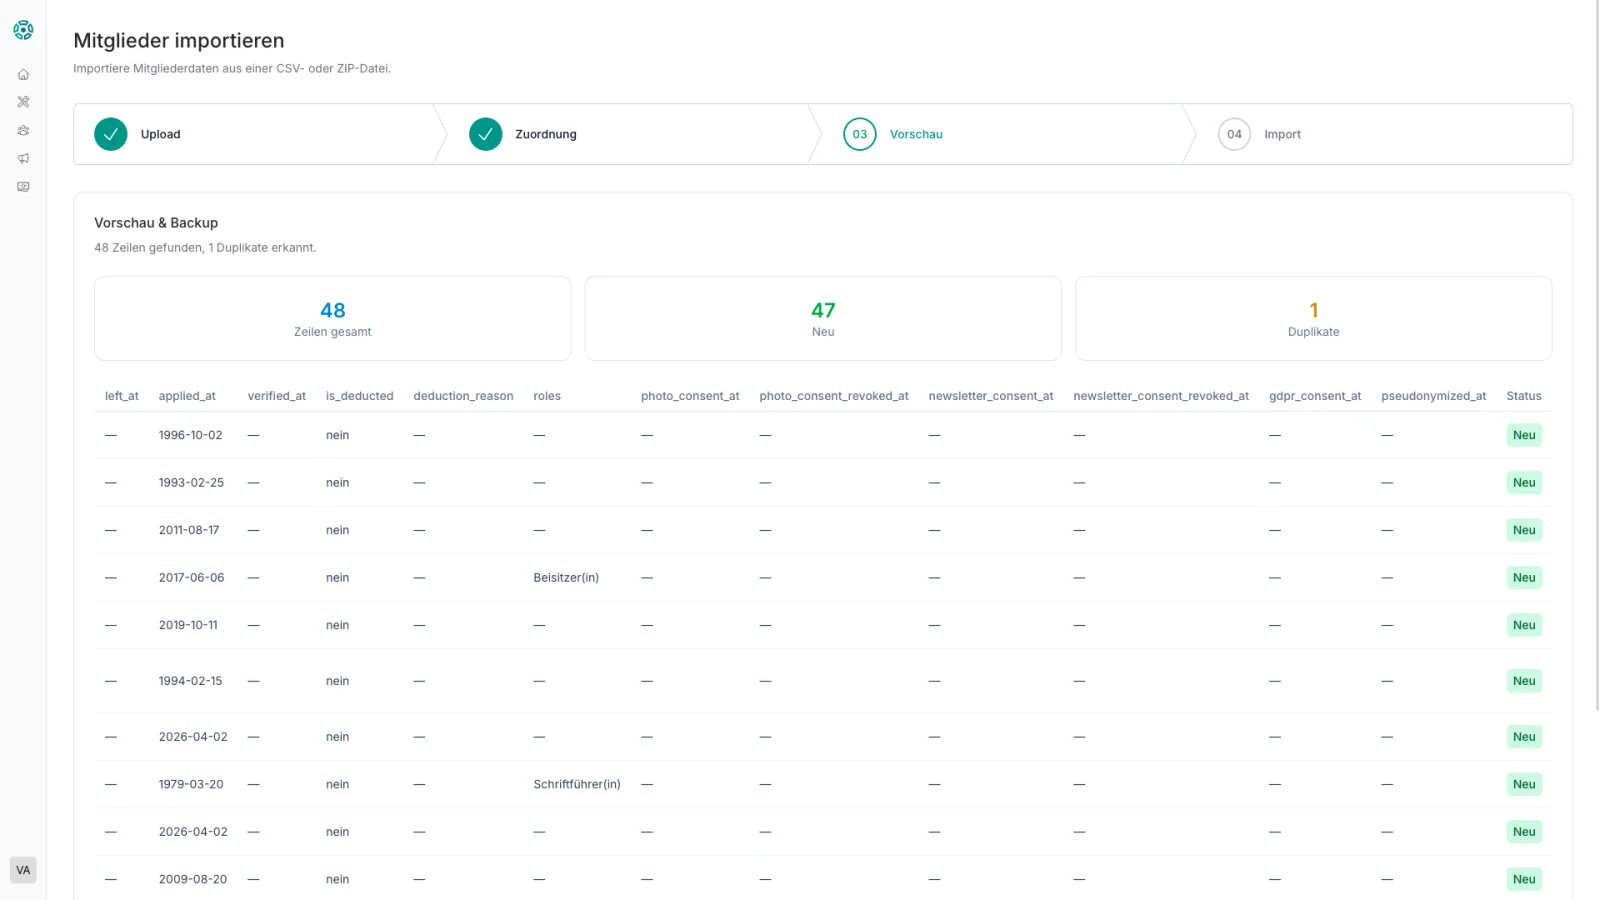
Task: Select the 48 Zeilen gesamt card
Action: (332, 318)
